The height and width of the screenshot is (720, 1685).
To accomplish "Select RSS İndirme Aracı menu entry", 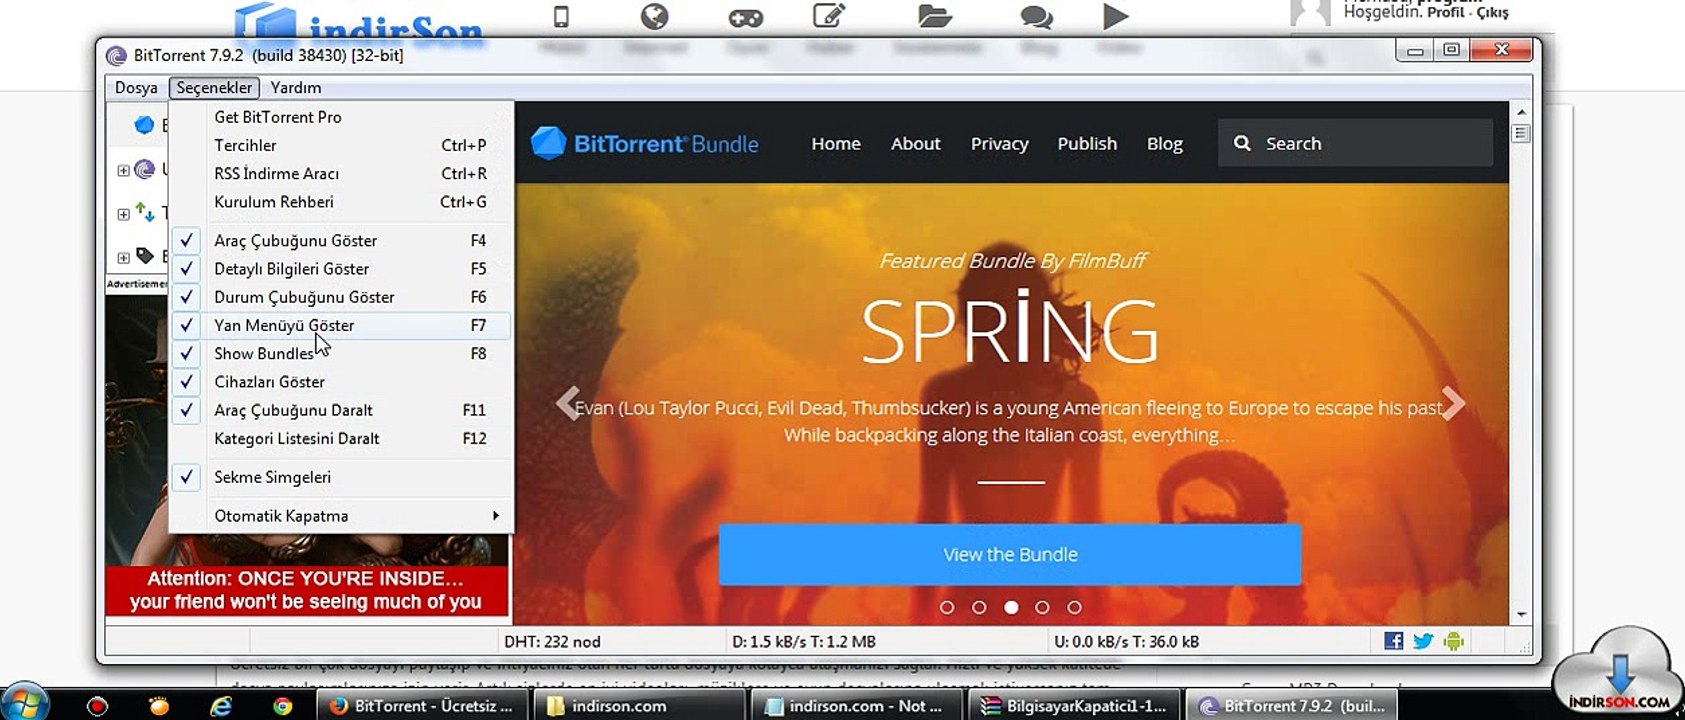I will tap(342, 173).
